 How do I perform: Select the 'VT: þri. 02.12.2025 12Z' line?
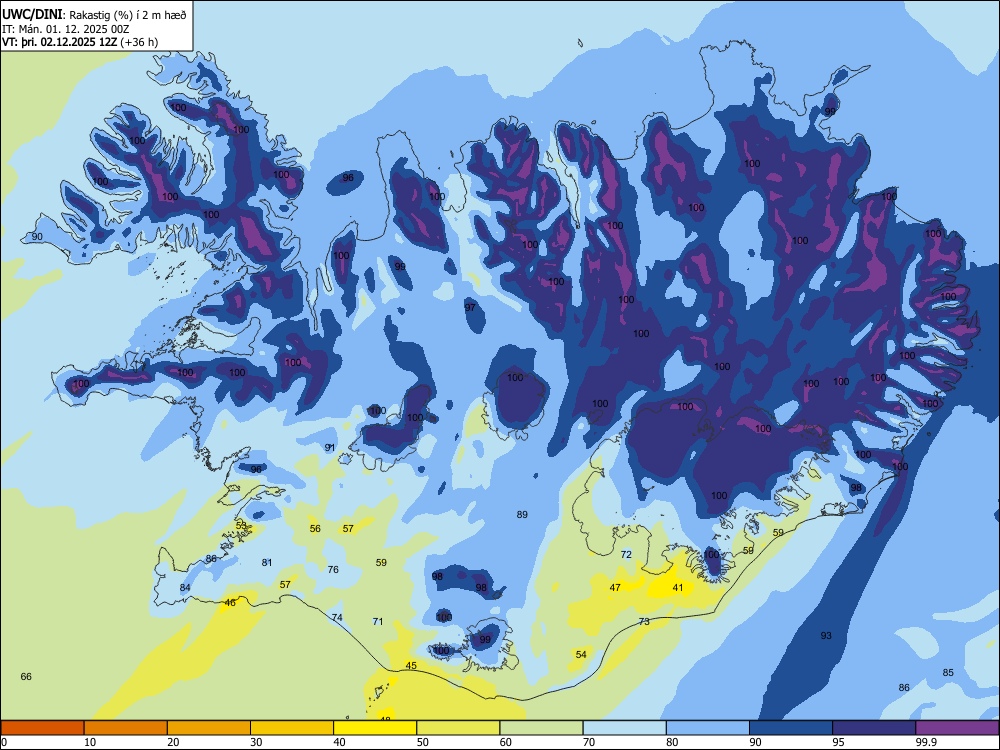click(x=59, y=42)
